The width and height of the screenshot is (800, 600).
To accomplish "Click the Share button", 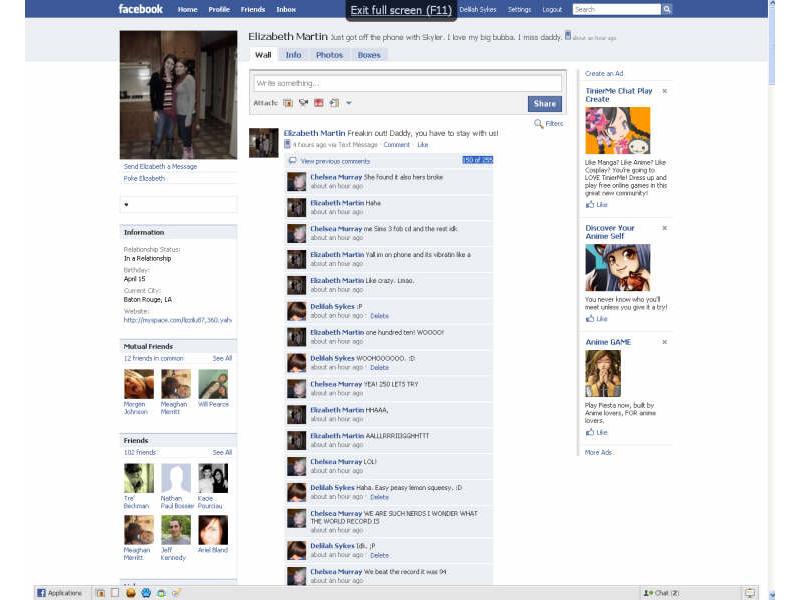I will [545, 103].
